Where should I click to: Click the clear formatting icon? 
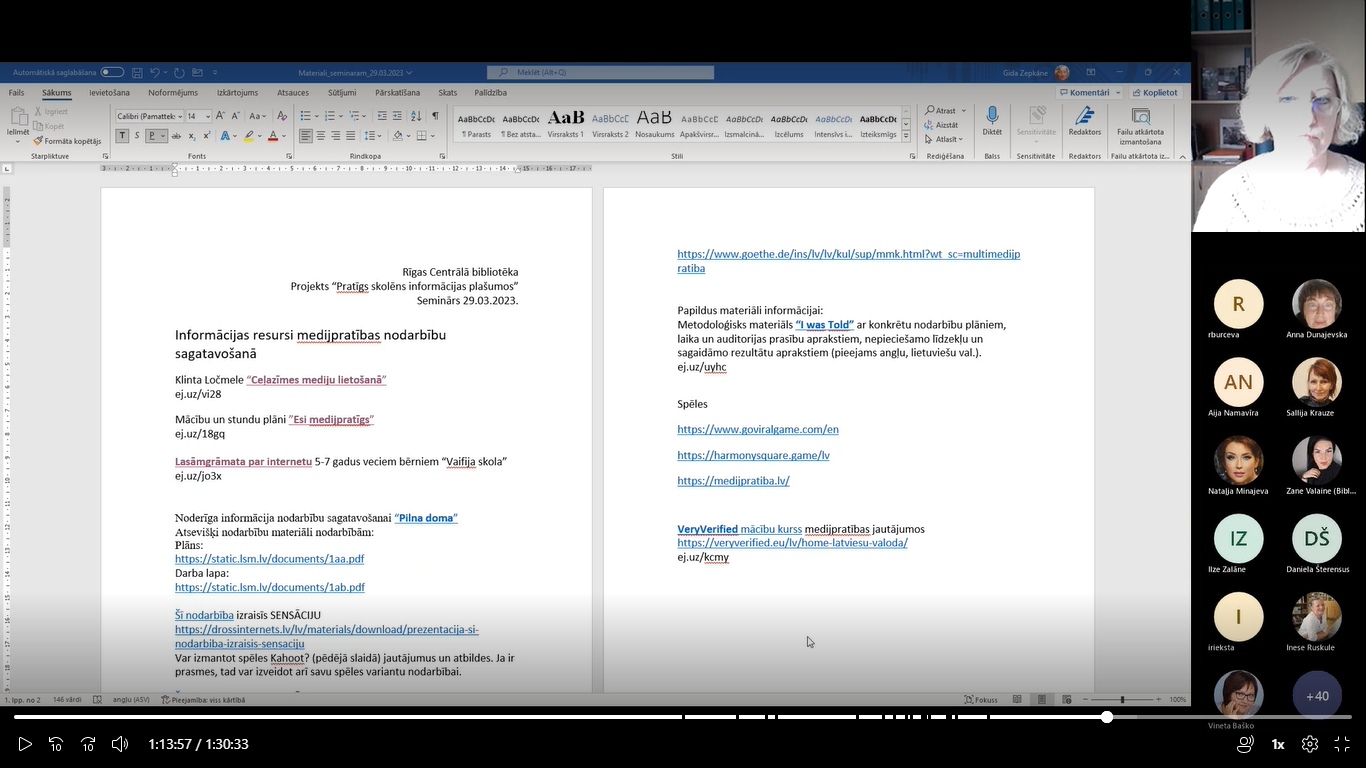[282, 116]
